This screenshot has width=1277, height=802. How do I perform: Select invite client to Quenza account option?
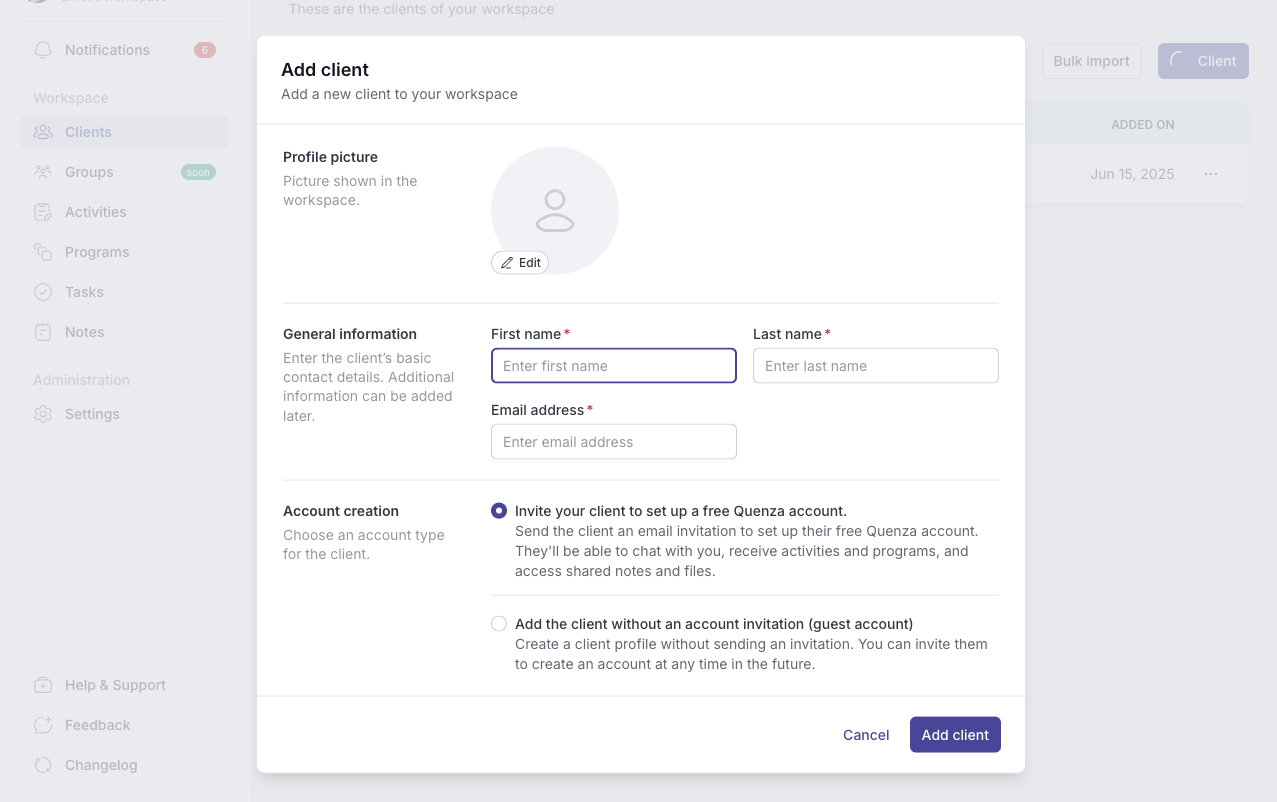pyautogui.click(x=499, y=511)
